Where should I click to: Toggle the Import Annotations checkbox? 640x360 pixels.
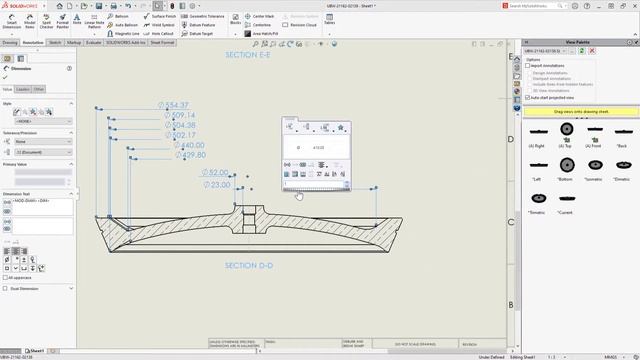(x=528, y=66)
